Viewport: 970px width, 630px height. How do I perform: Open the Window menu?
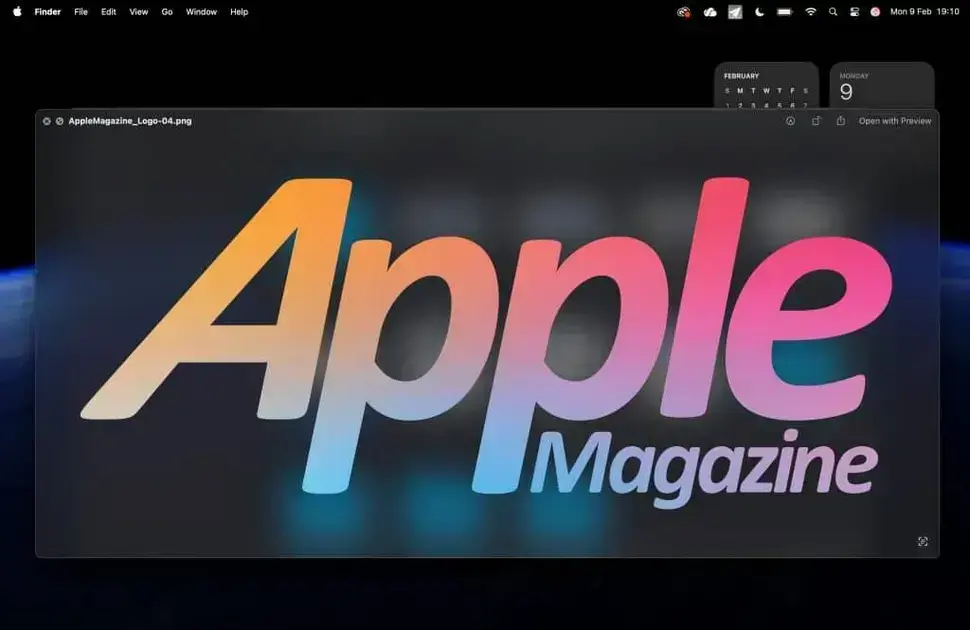coord(201,12)
